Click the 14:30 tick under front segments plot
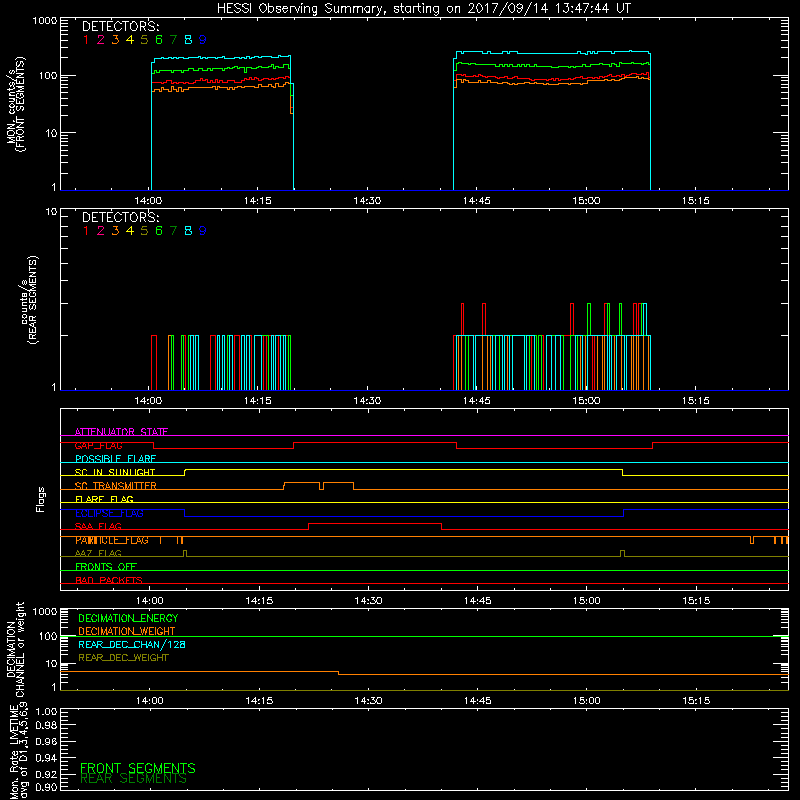The width and height of the screenshot is (800, 800). pyautogui.click(x=367, y=201)
